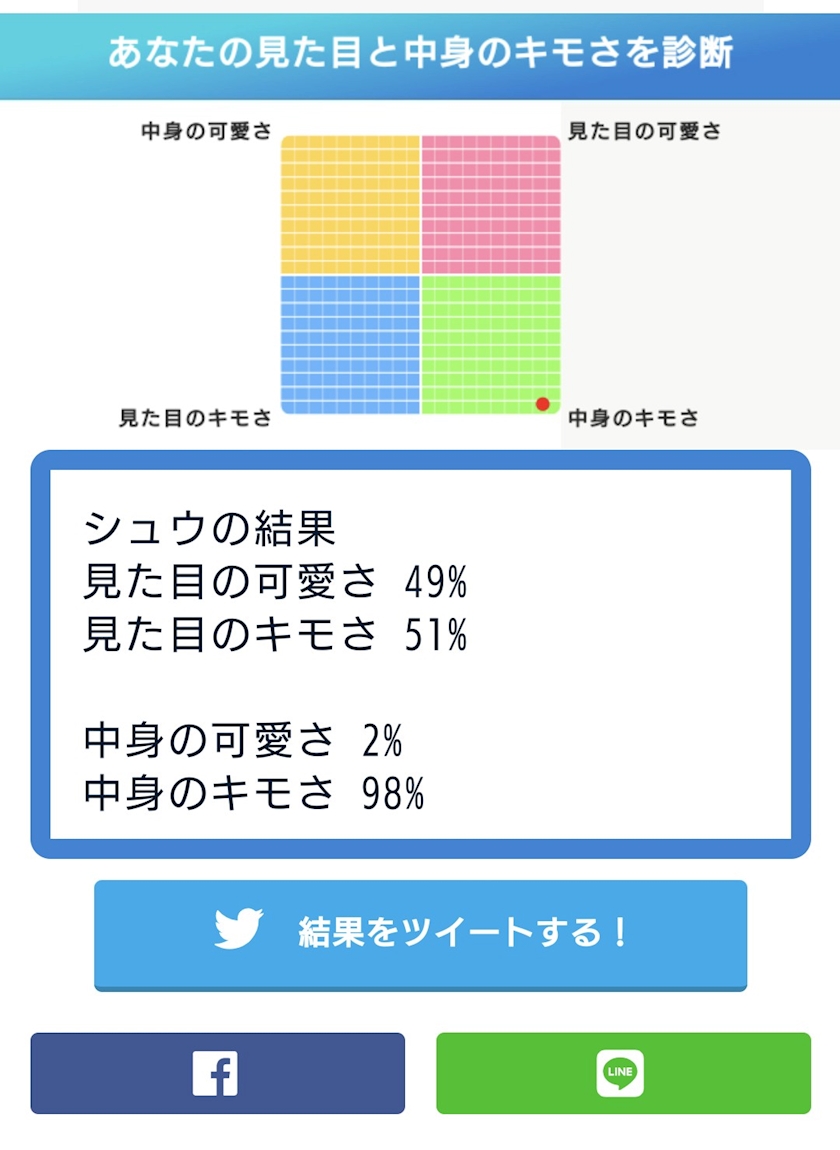Click the 中身のキモさ chart axis label
840x1150 pixels.
(x=633, y=418)
